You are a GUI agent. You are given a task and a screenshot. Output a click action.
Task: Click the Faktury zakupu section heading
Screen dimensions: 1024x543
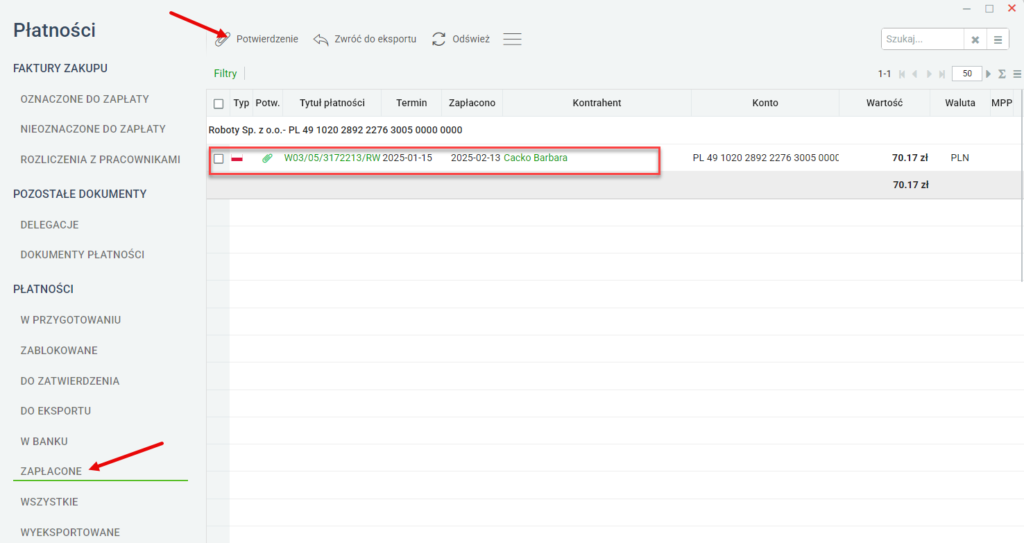pos(60,68)
